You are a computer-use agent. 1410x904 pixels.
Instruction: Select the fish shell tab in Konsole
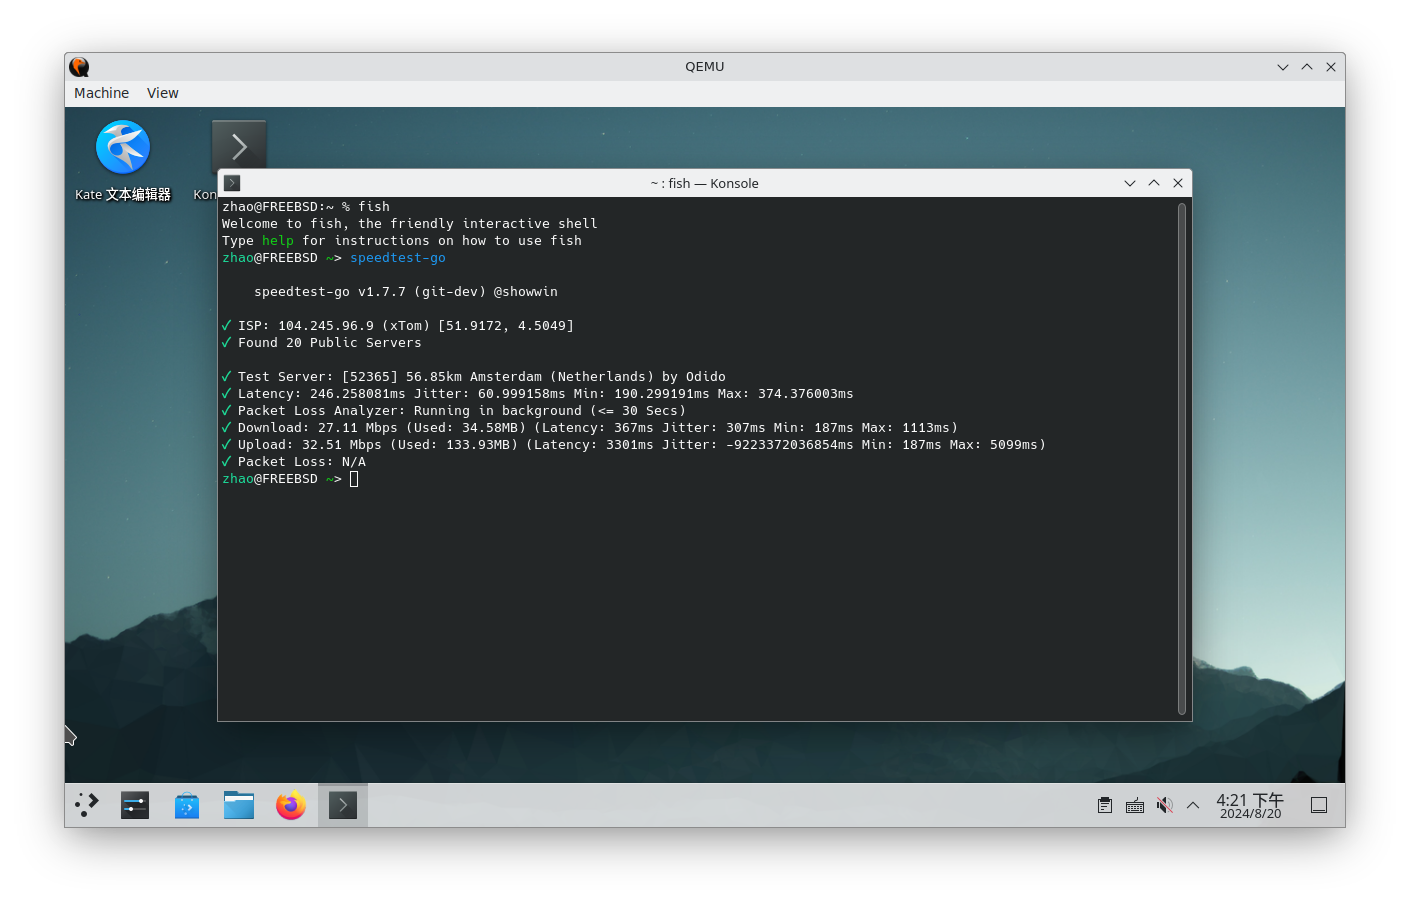[x=231, y=183]
